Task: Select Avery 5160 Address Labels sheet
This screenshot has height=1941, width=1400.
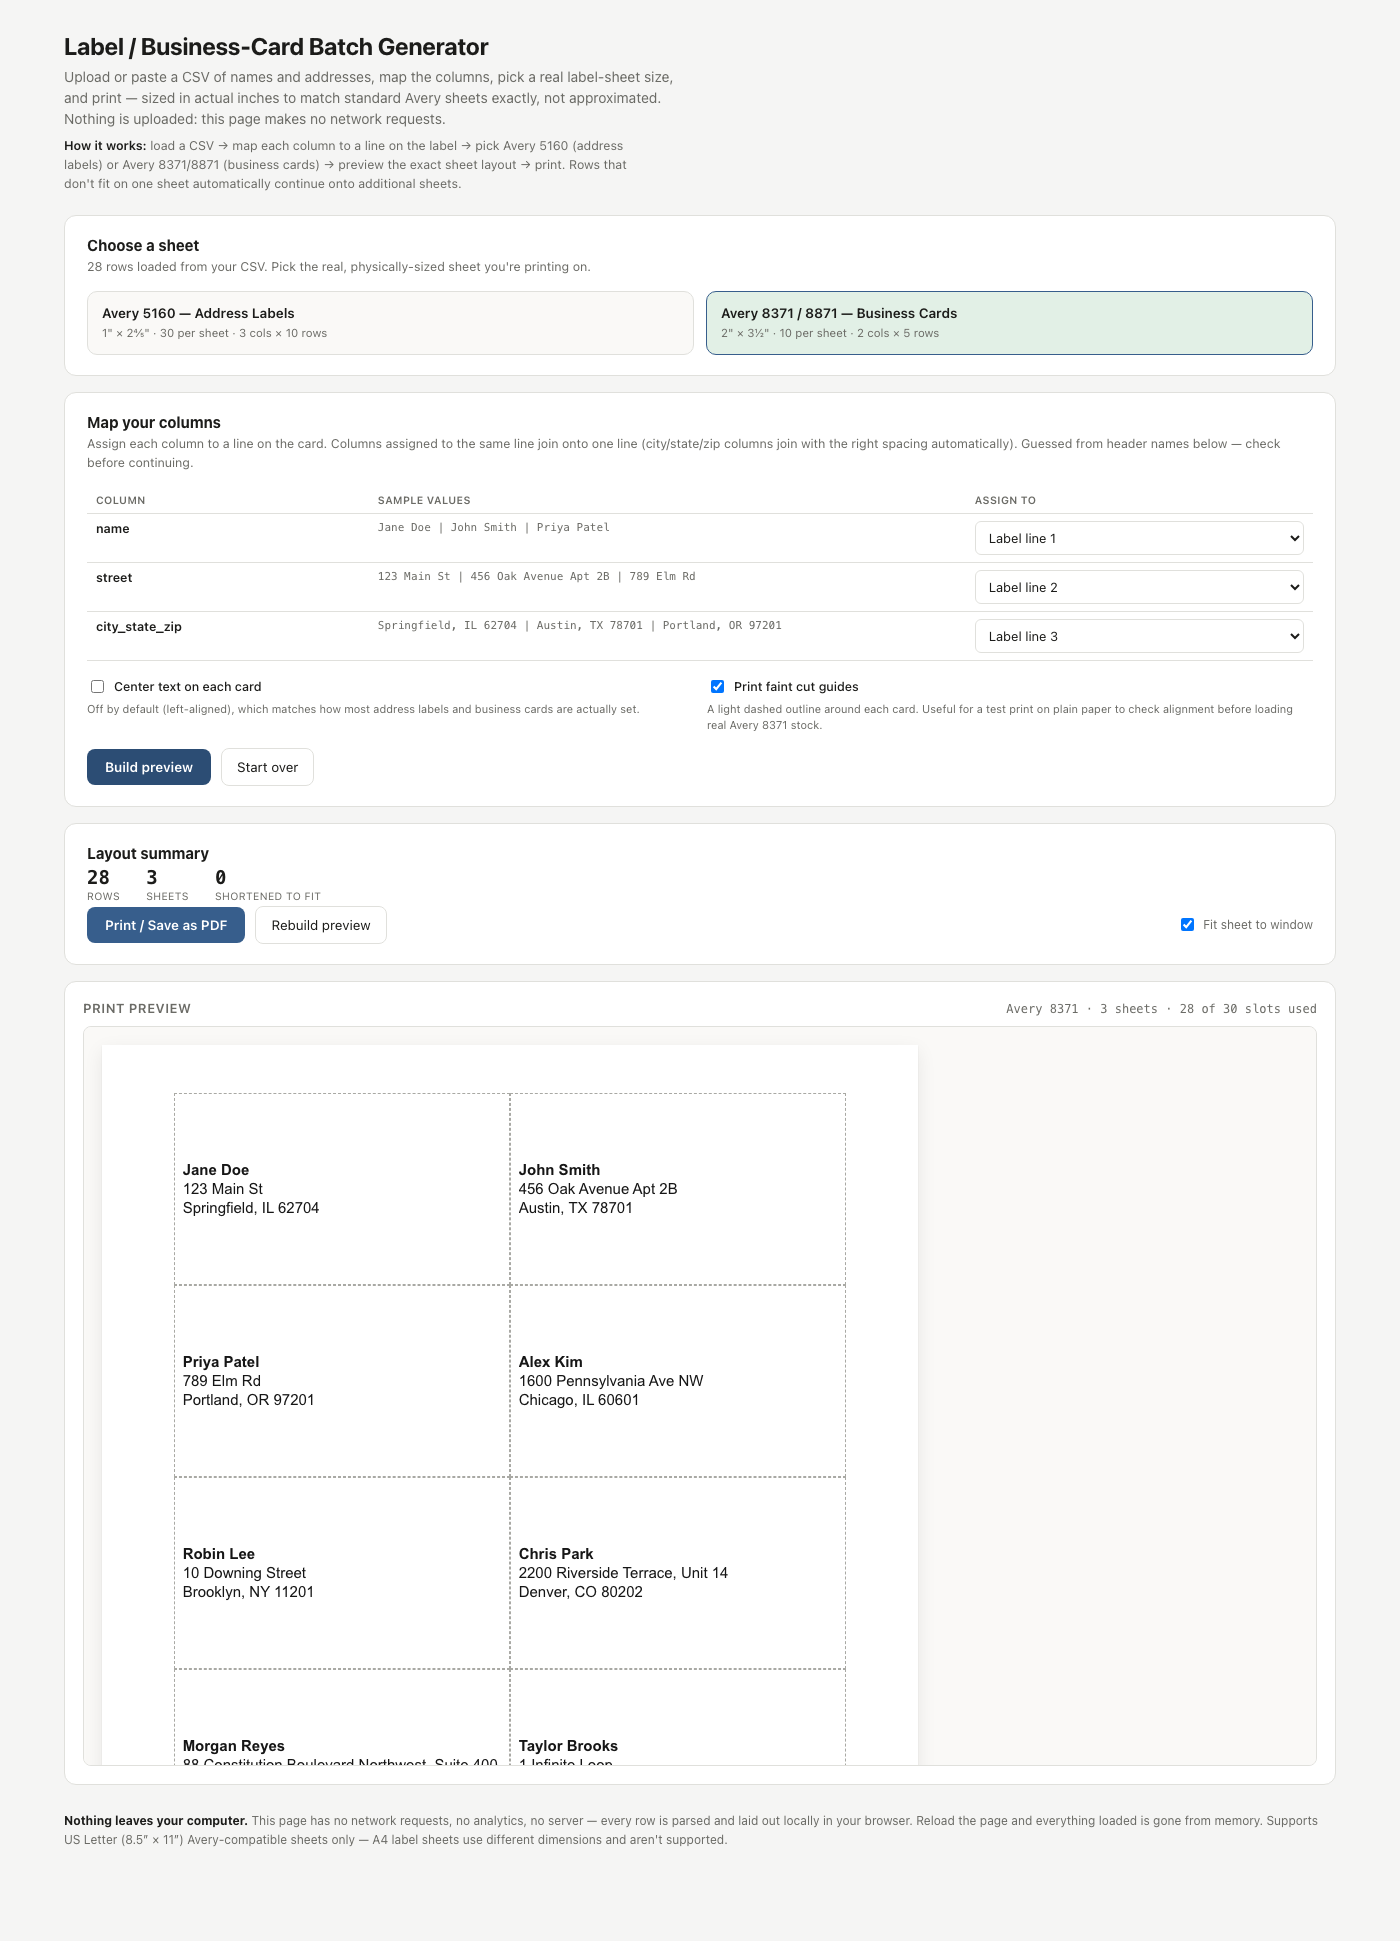Action: click(390, 323)
